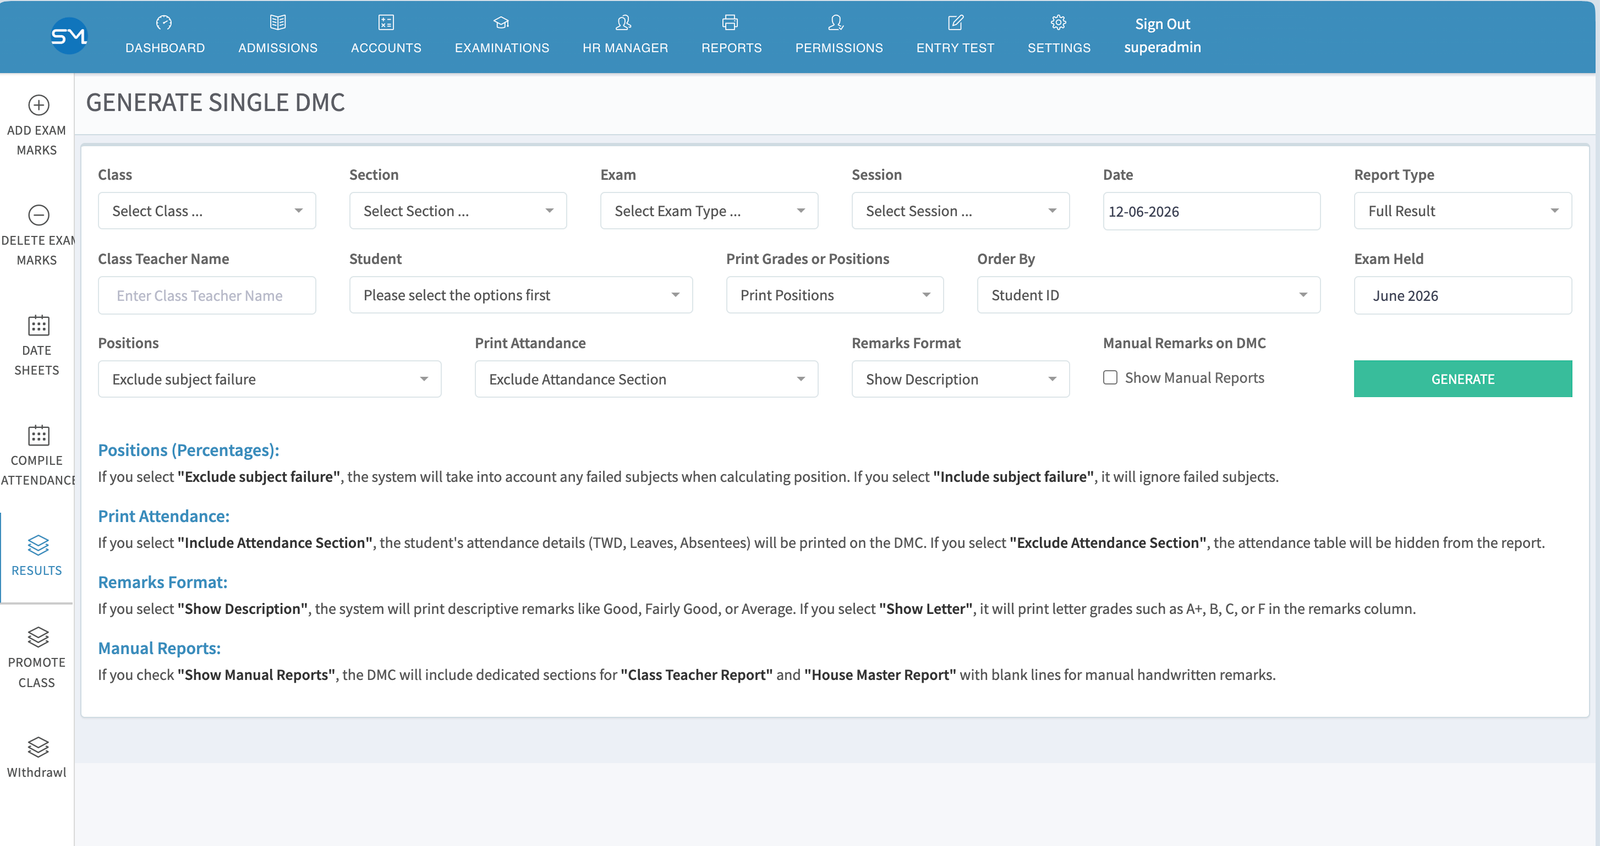1600x846 pixels.
Task: Open the Date Sheets calendar icon
Action: point(38,325)
